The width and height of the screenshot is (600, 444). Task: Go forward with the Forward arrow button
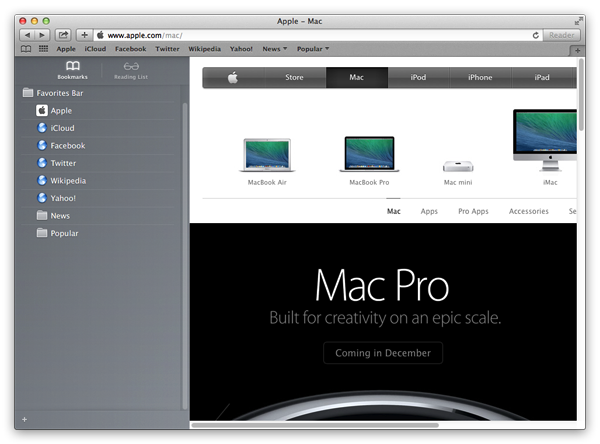coord(42,35)
